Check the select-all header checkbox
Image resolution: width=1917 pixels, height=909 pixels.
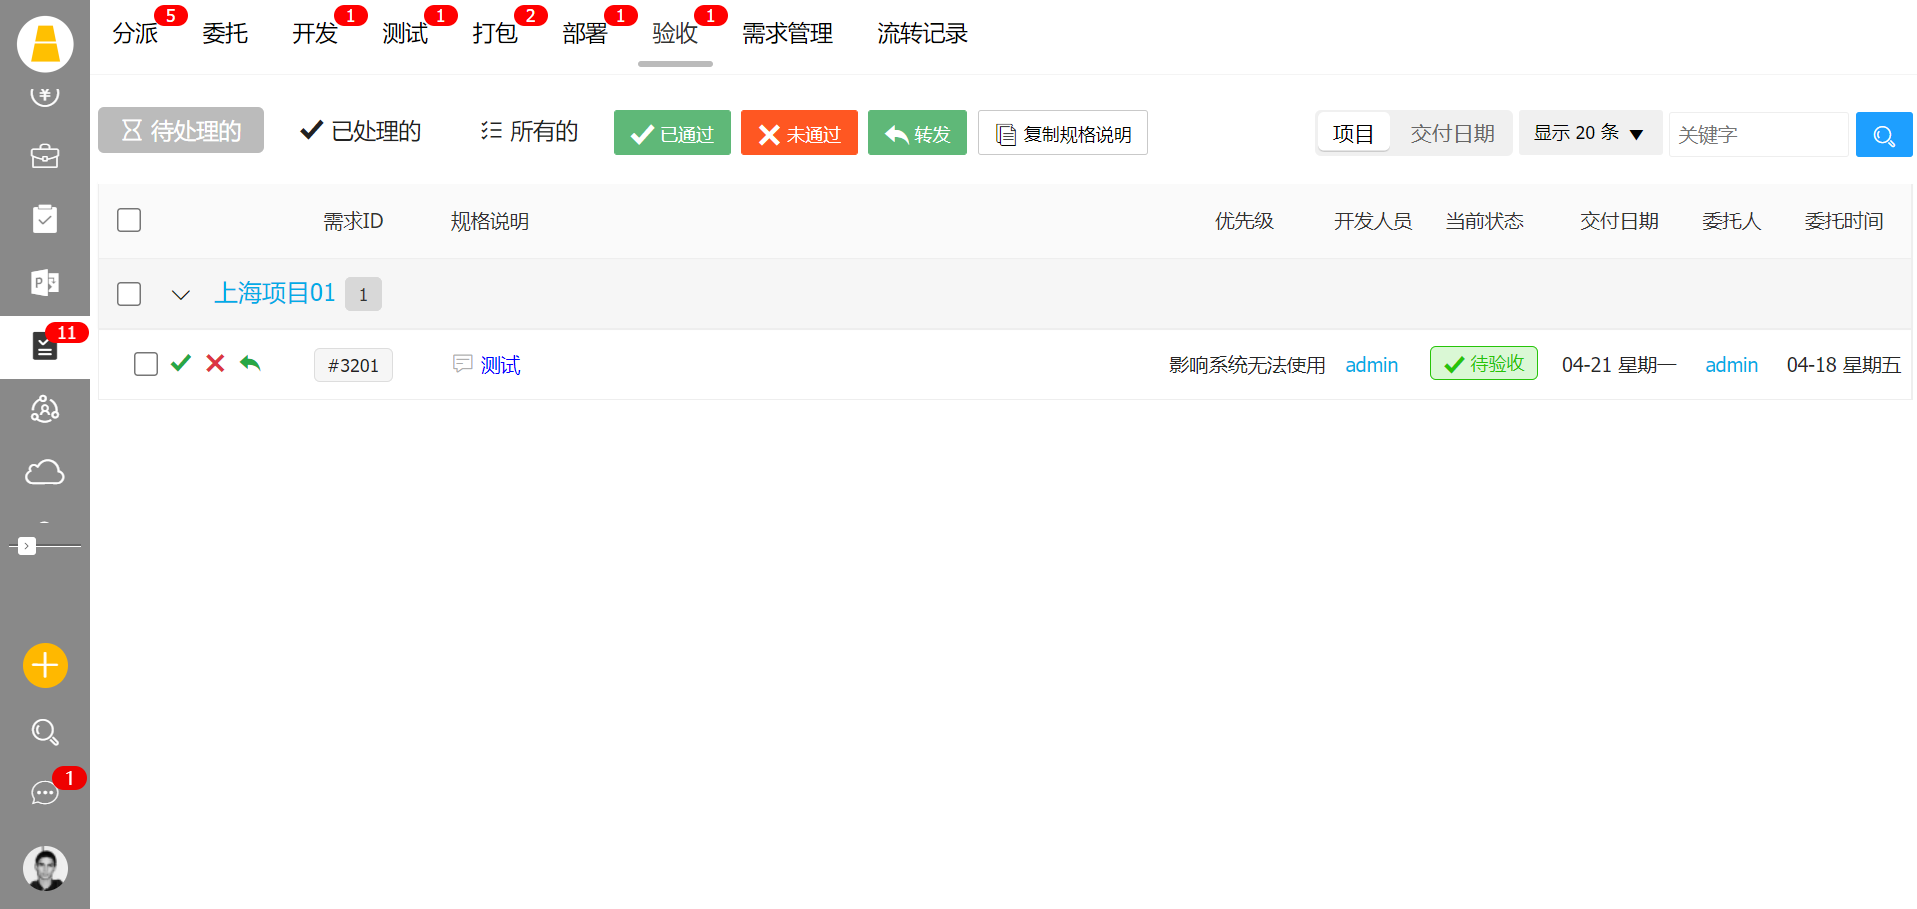129,220
